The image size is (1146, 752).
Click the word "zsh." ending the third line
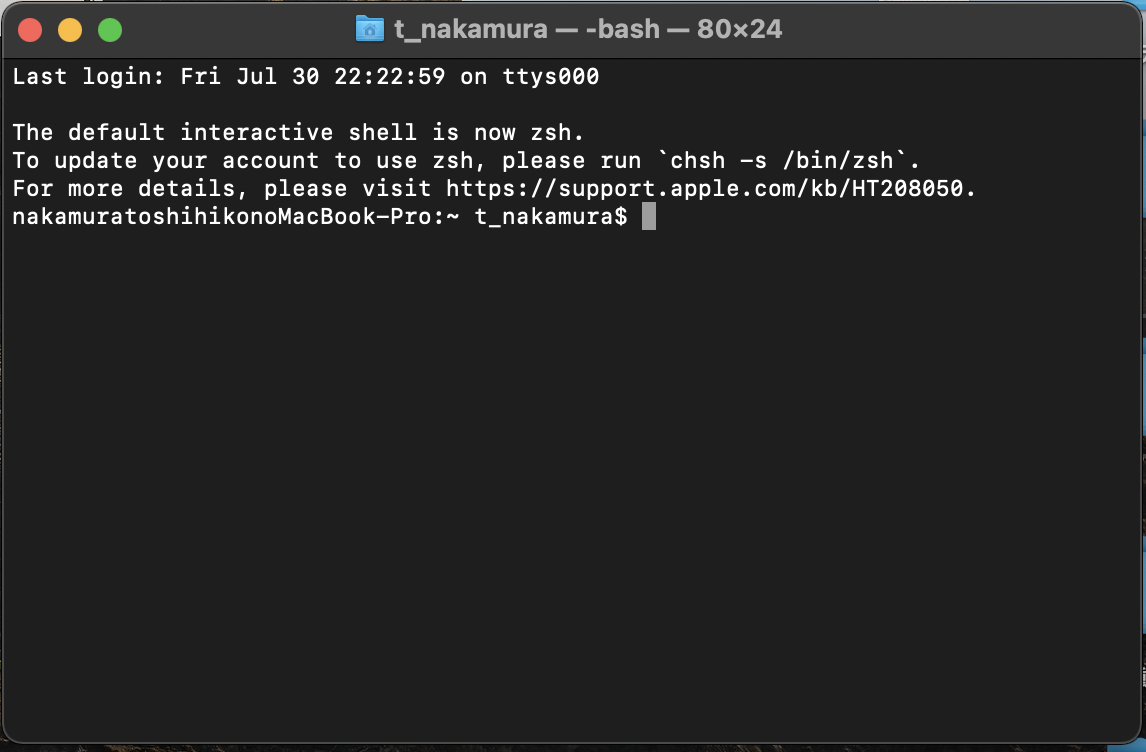(x=557, y=133)
